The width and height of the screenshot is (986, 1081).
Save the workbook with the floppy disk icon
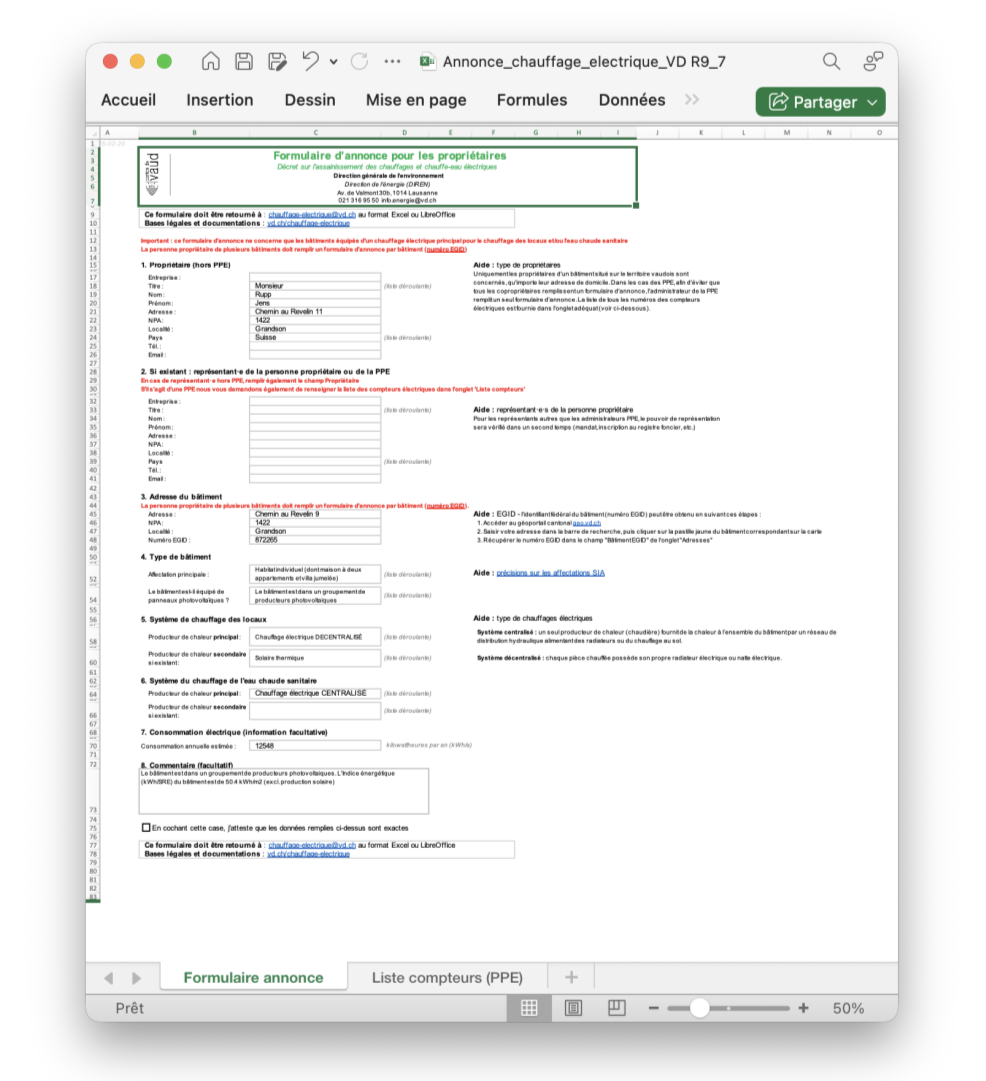(244, 61)
